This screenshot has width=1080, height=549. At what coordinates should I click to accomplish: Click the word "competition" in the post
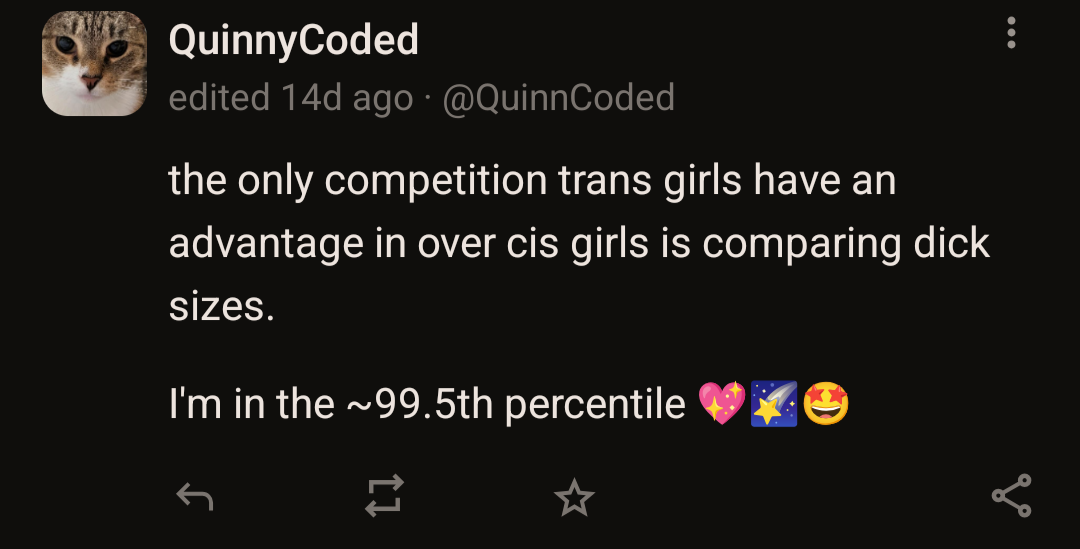pyautogui.click(x=436, y=182)
